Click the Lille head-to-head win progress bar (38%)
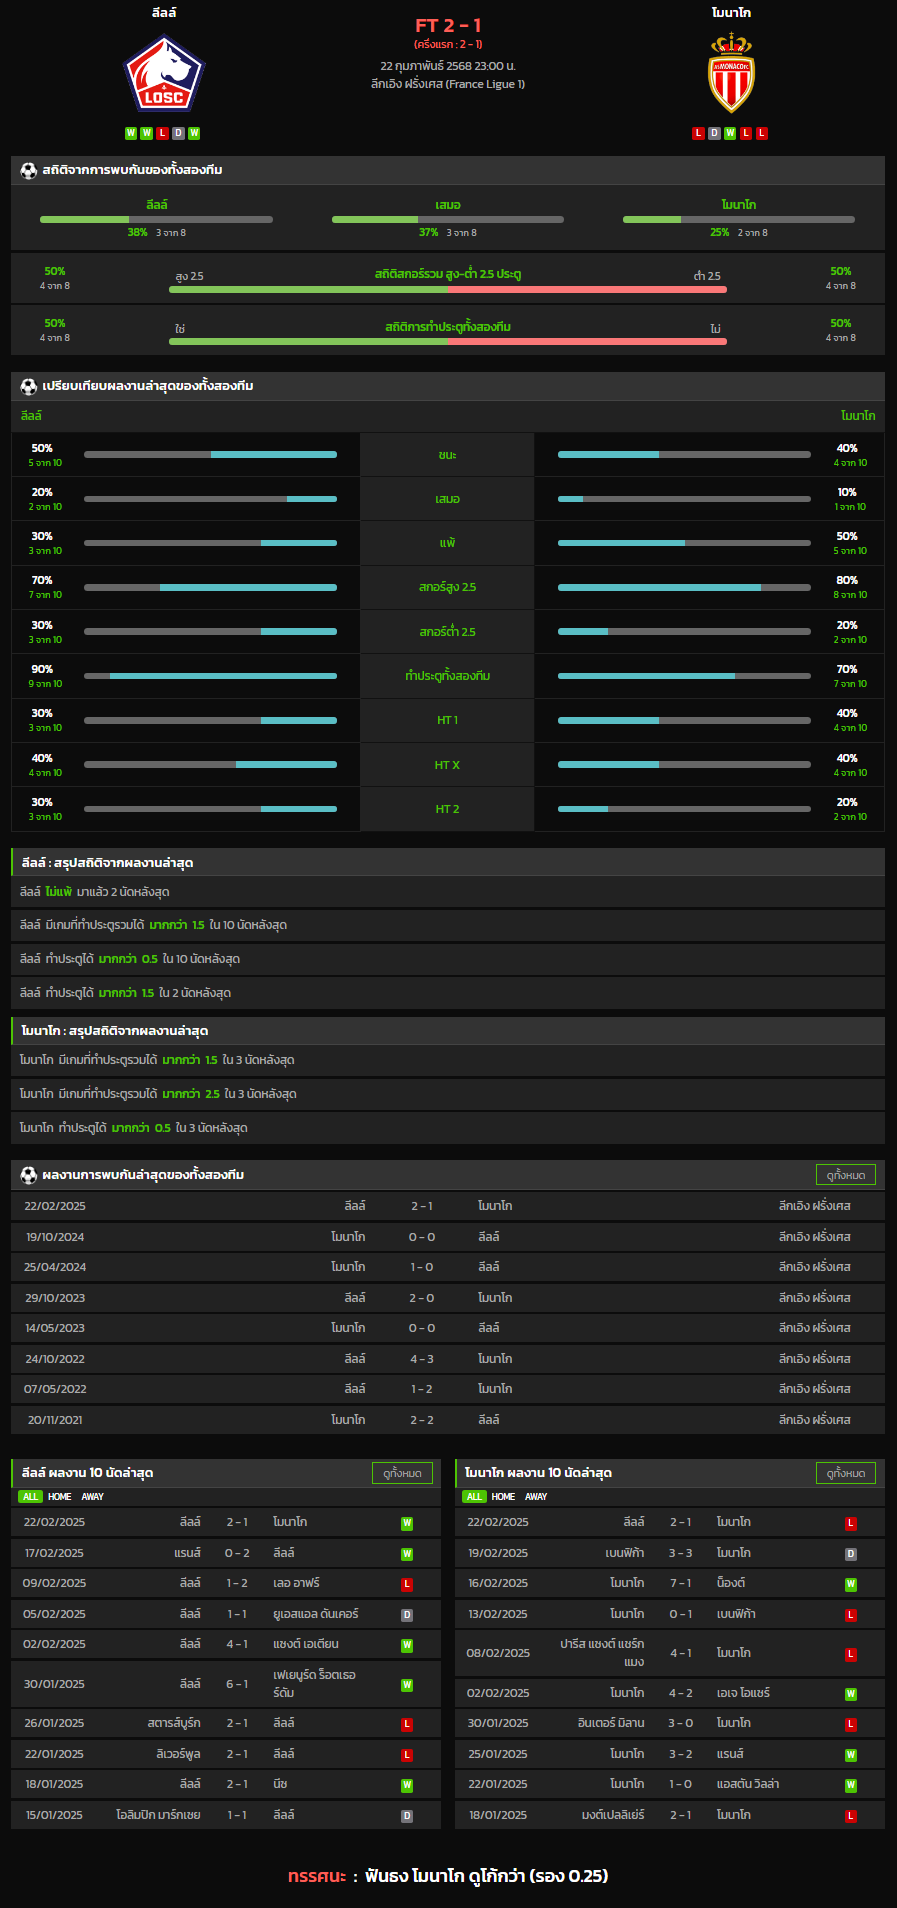This screenshot has width=897, height=1908. [x=156, y=219]
